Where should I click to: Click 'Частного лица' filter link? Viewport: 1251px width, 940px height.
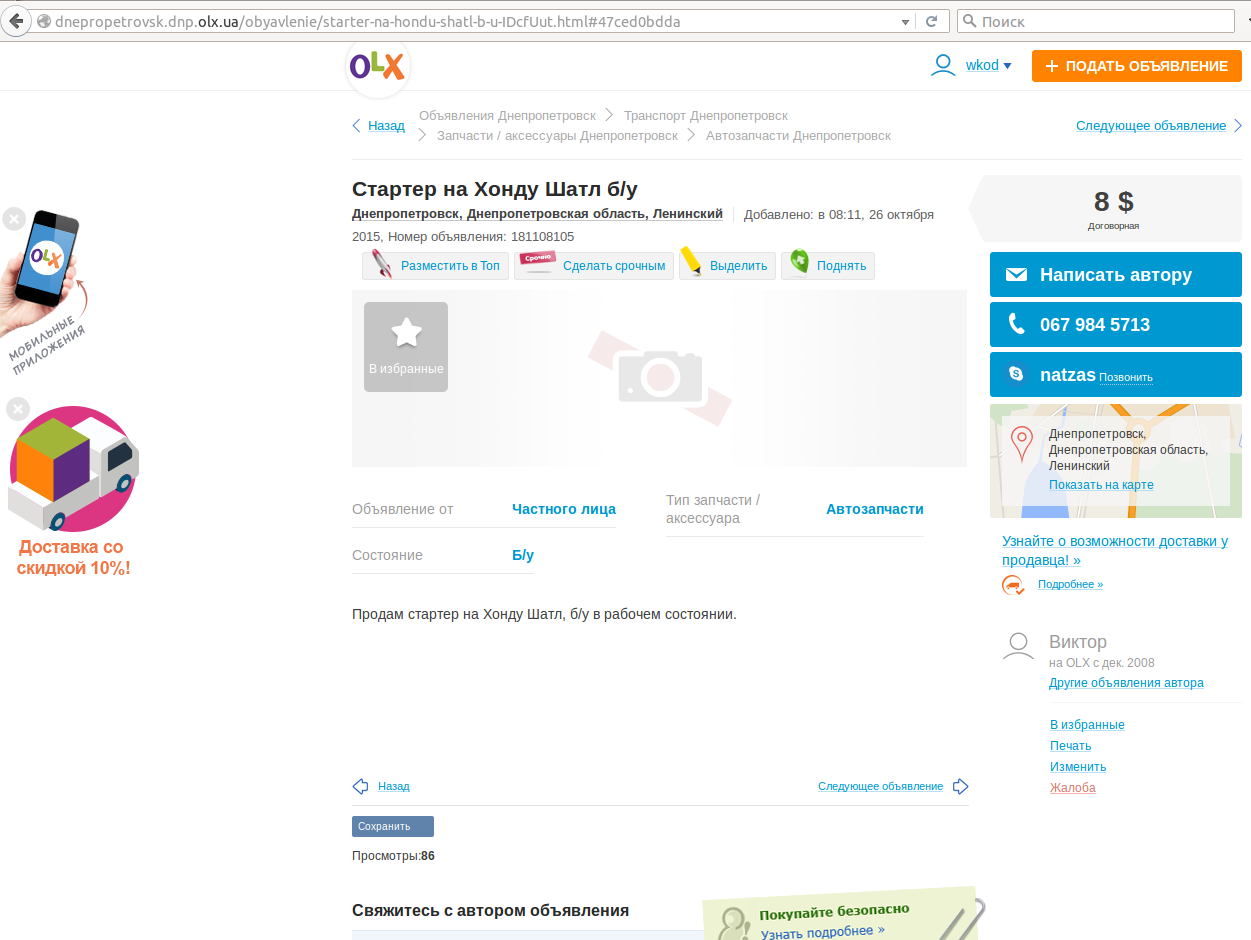564,509
